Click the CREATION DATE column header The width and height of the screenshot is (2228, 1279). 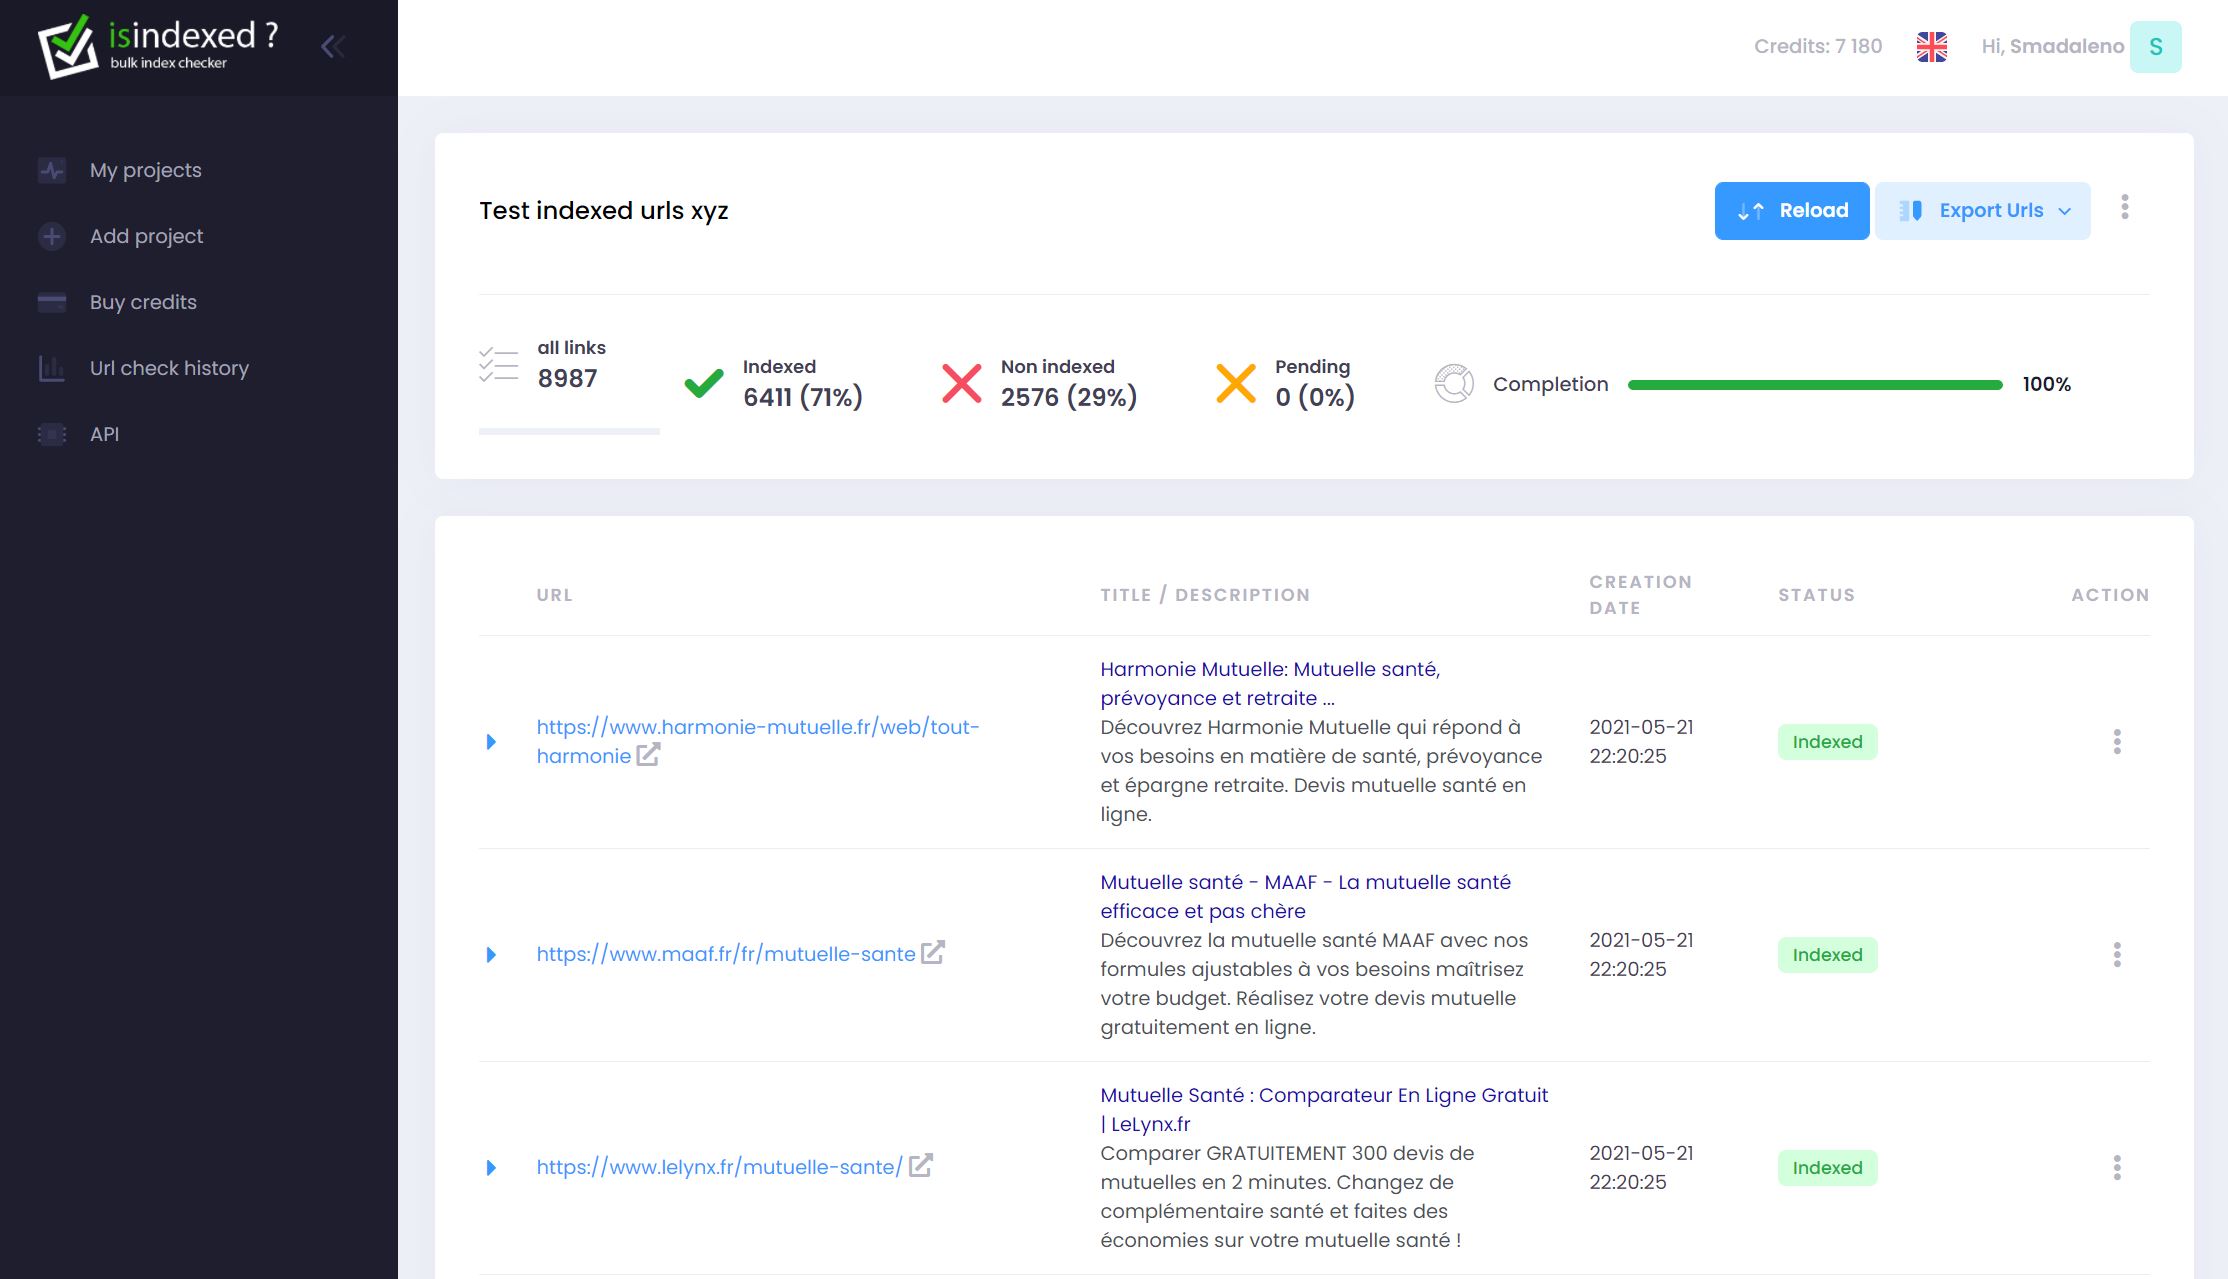[x=1640, y=595]
